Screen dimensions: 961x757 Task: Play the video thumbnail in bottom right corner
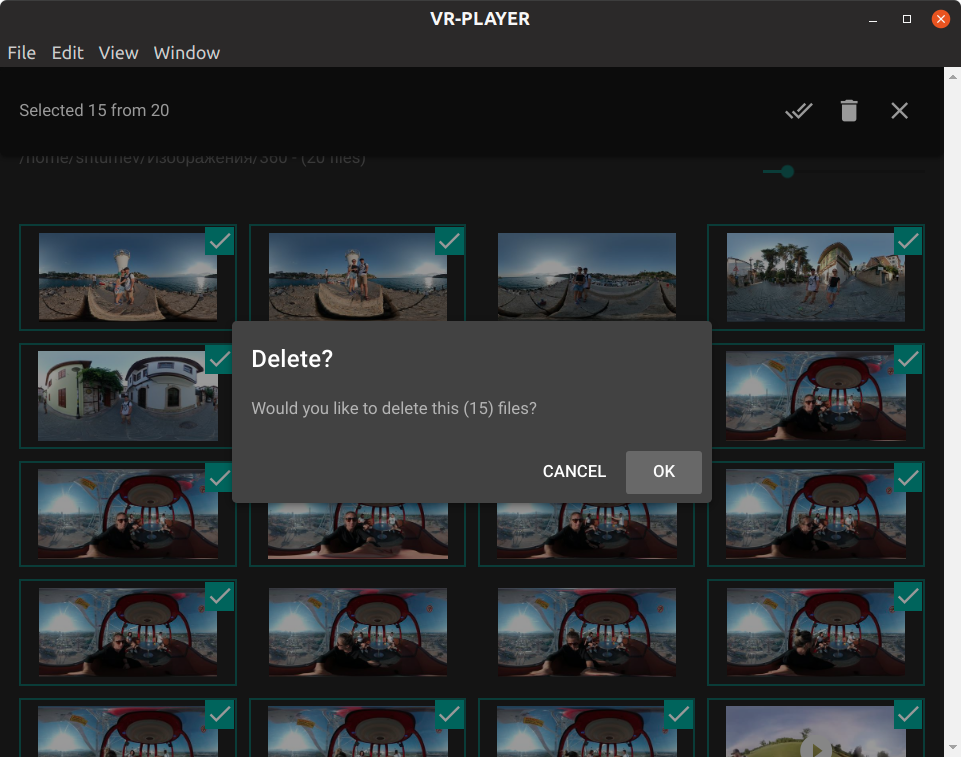pyautogui.click(x=815, y=748)
